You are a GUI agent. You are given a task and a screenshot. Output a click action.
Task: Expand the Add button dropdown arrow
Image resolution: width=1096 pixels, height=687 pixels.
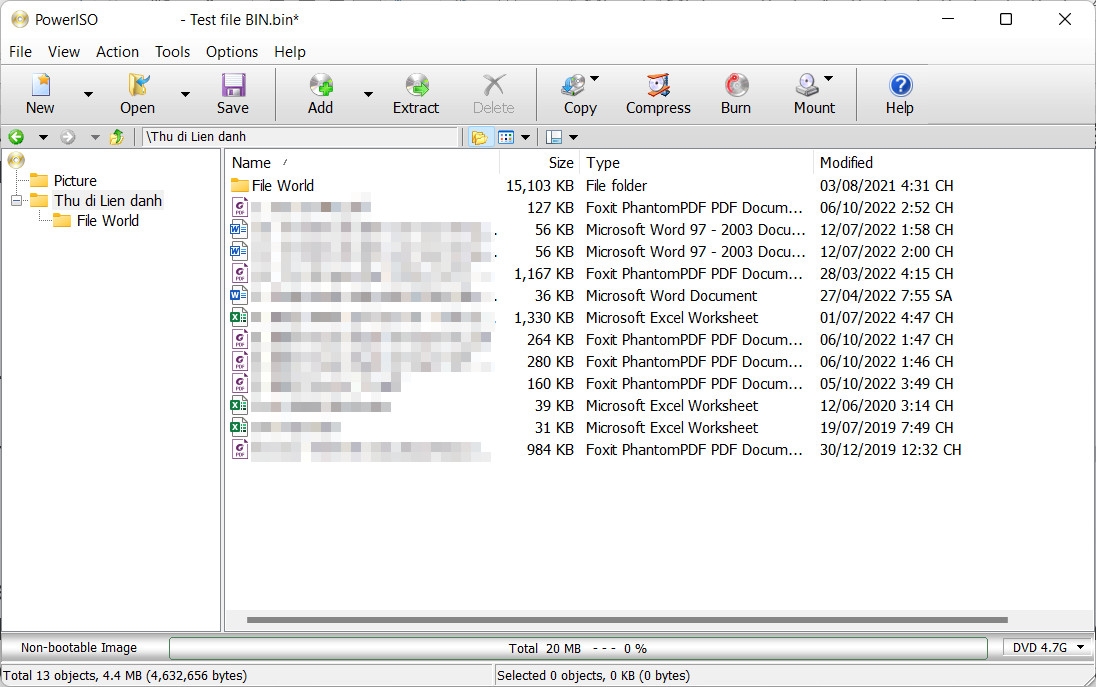pos(368,94)
